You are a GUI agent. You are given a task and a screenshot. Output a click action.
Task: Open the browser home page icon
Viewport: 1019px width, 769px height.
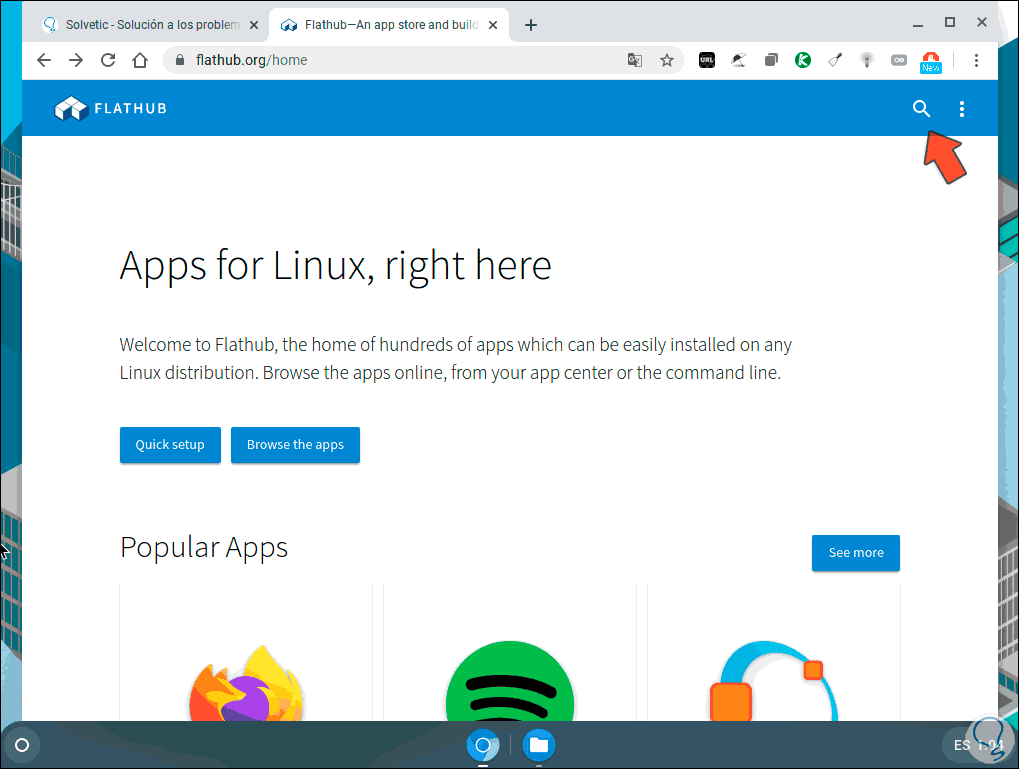click(140, 60)
